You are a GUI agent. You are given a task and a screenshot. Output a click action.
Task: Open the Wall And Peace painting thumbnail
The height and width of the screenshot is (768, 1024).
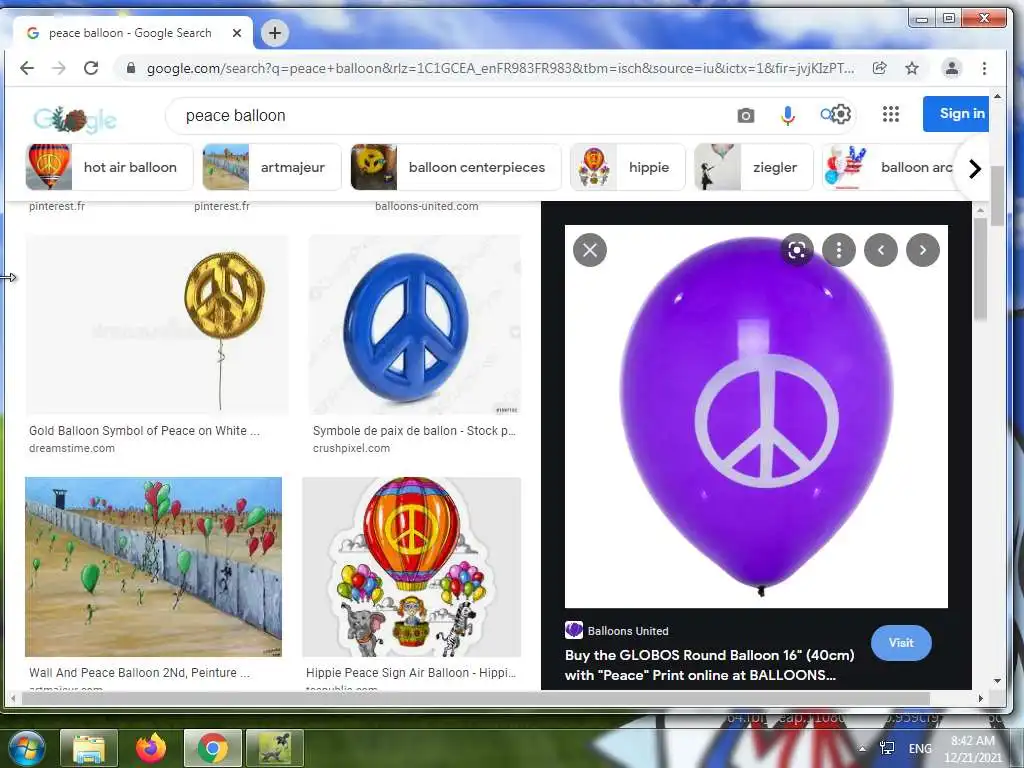point(153,567)
